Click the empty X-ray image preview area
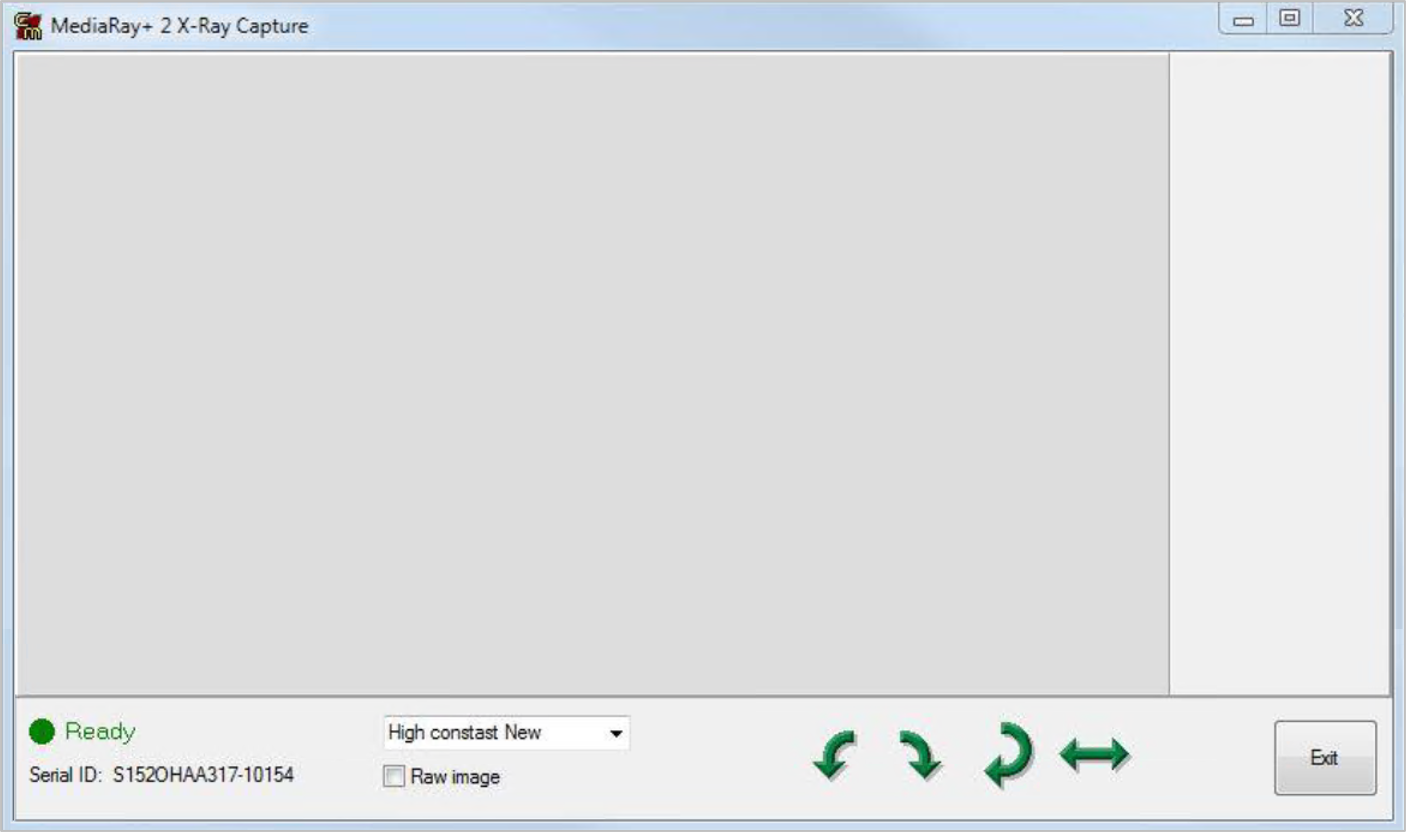Screen dimensions: 1406x832 [x=592, y=373]
